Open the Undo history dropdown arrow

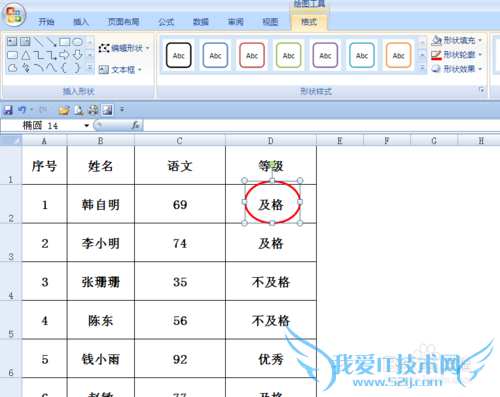[32, 110]
